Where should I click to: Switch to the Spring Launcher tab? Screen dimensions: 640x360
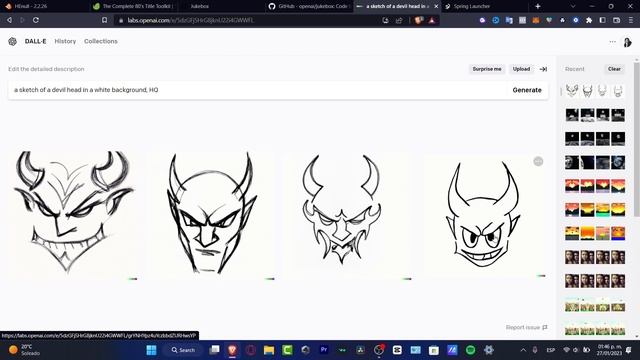(x=485, y=6)
